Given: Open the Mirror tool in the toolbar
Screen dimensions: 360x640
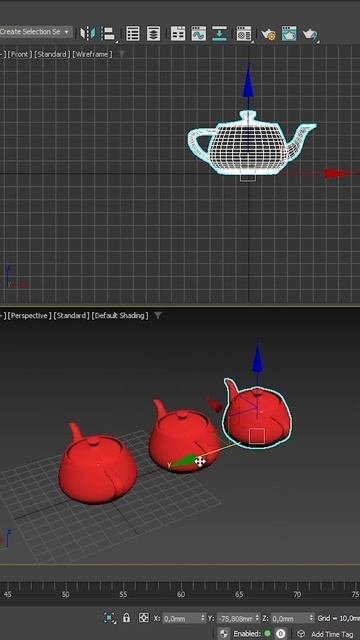Looking at the screenshot, I should point(87,33).
